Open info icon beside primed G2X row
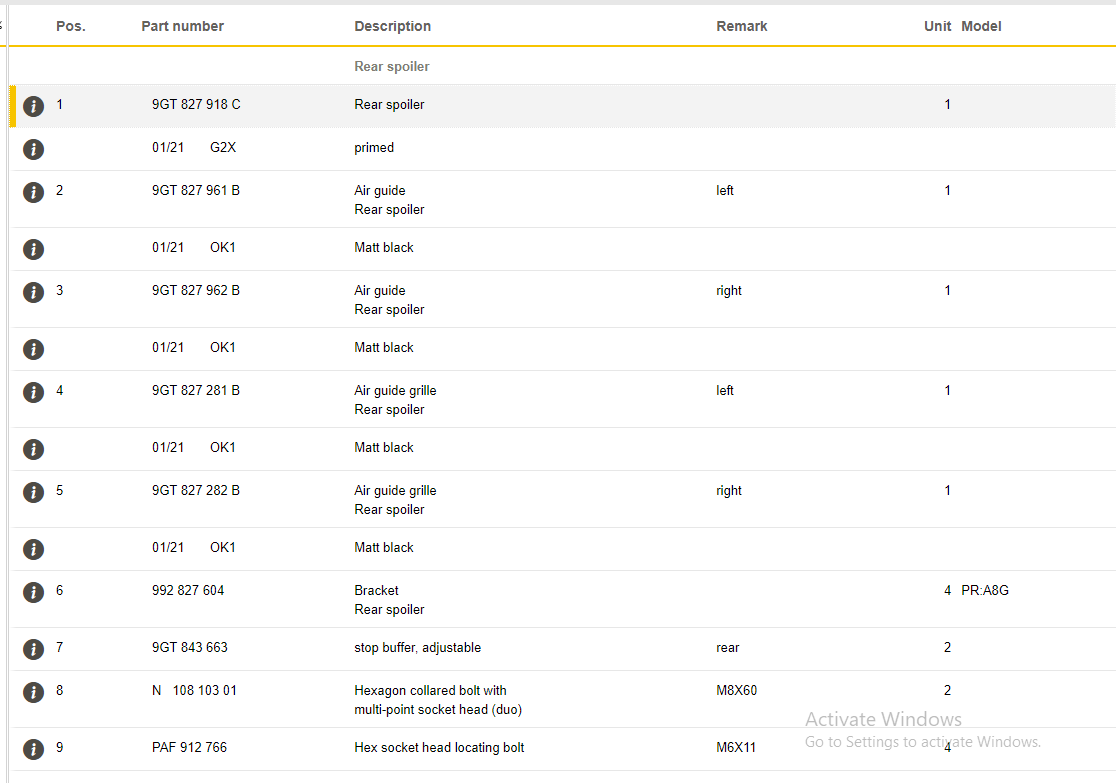 (x=34, y=149)
